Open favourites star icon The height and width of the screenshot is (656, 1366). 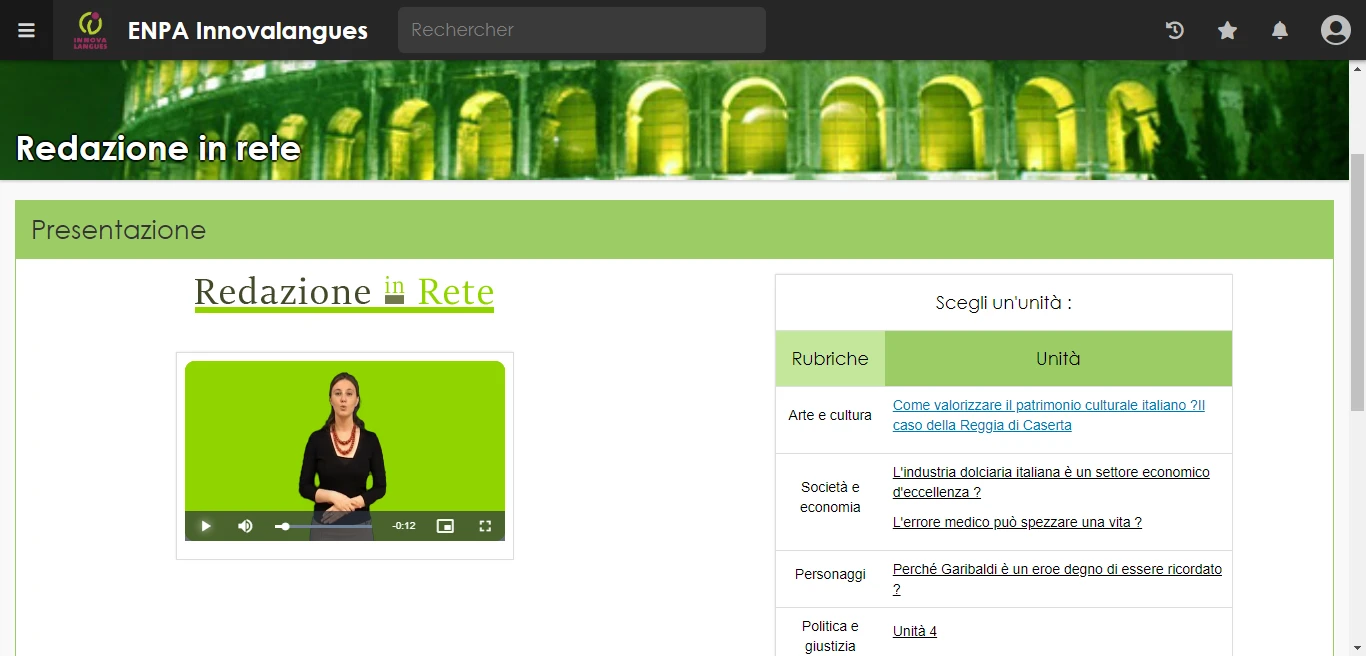click(1227, 30)
